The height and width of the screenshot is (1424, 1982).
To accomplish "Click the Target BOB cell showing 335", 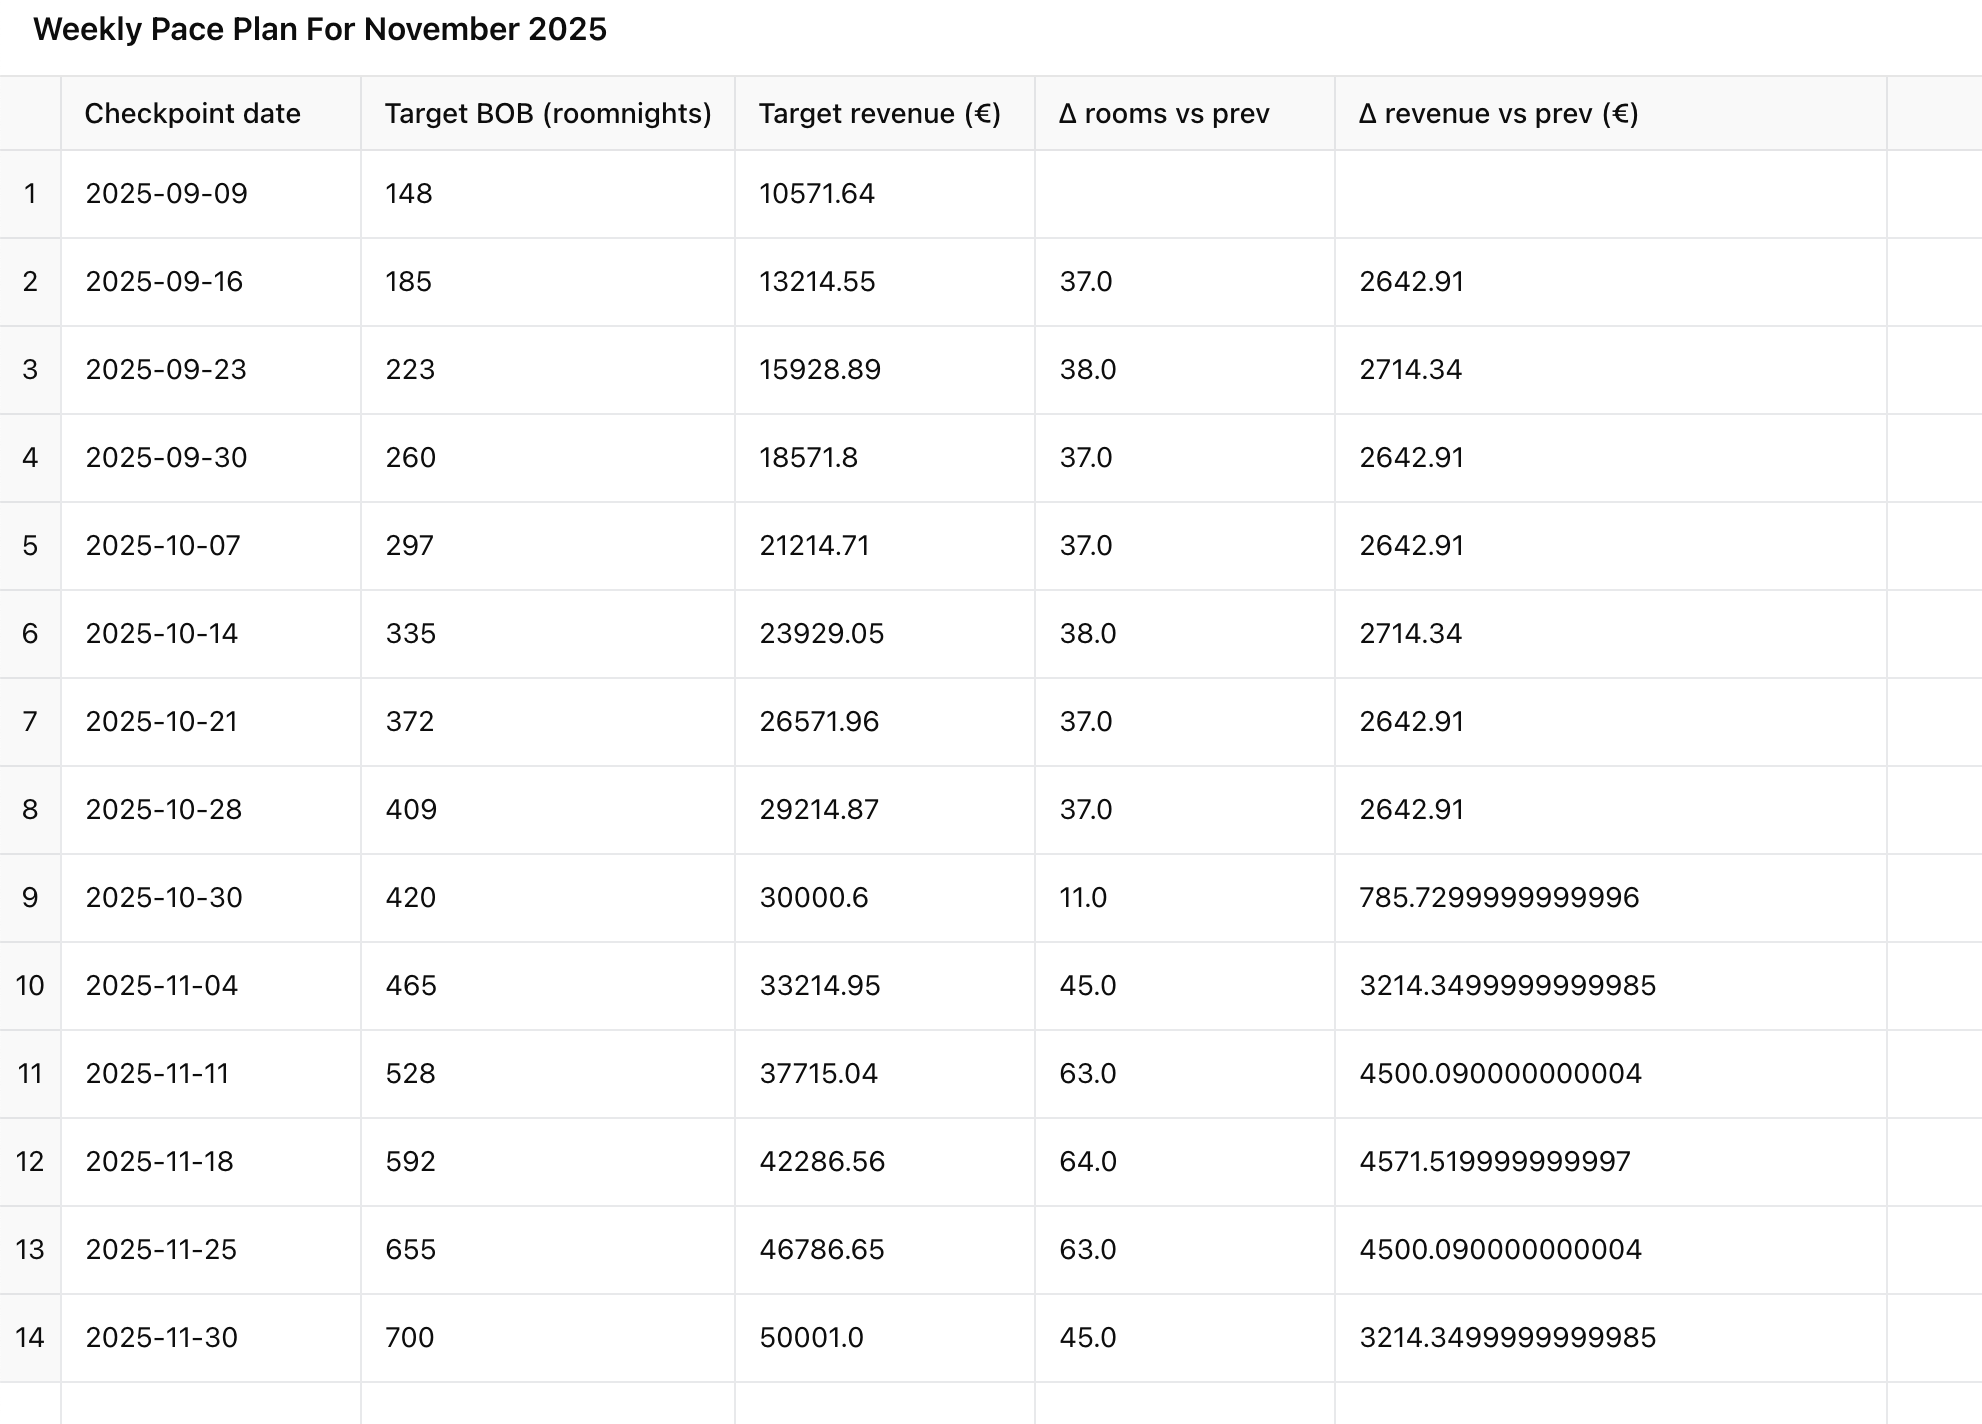I will coord(410,634).
